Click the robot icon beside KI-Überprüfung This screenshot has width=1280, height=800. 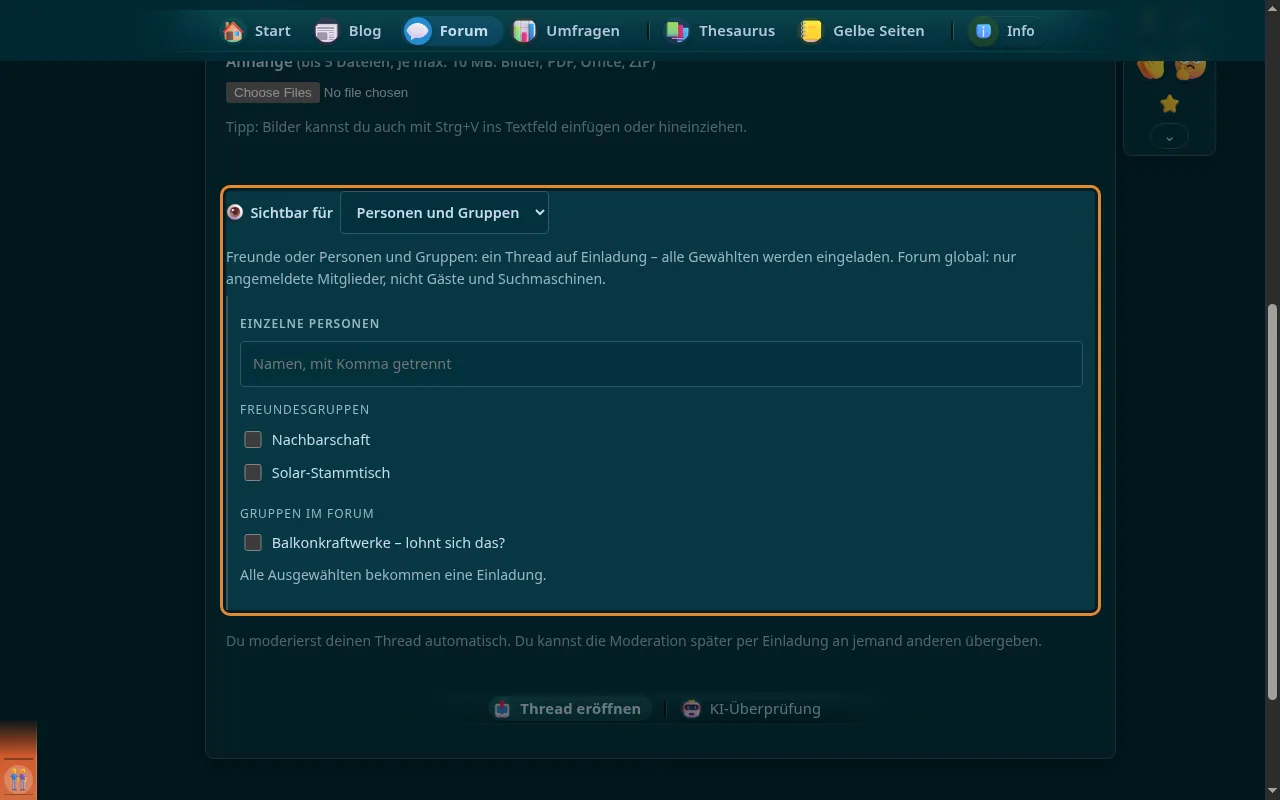691,709
